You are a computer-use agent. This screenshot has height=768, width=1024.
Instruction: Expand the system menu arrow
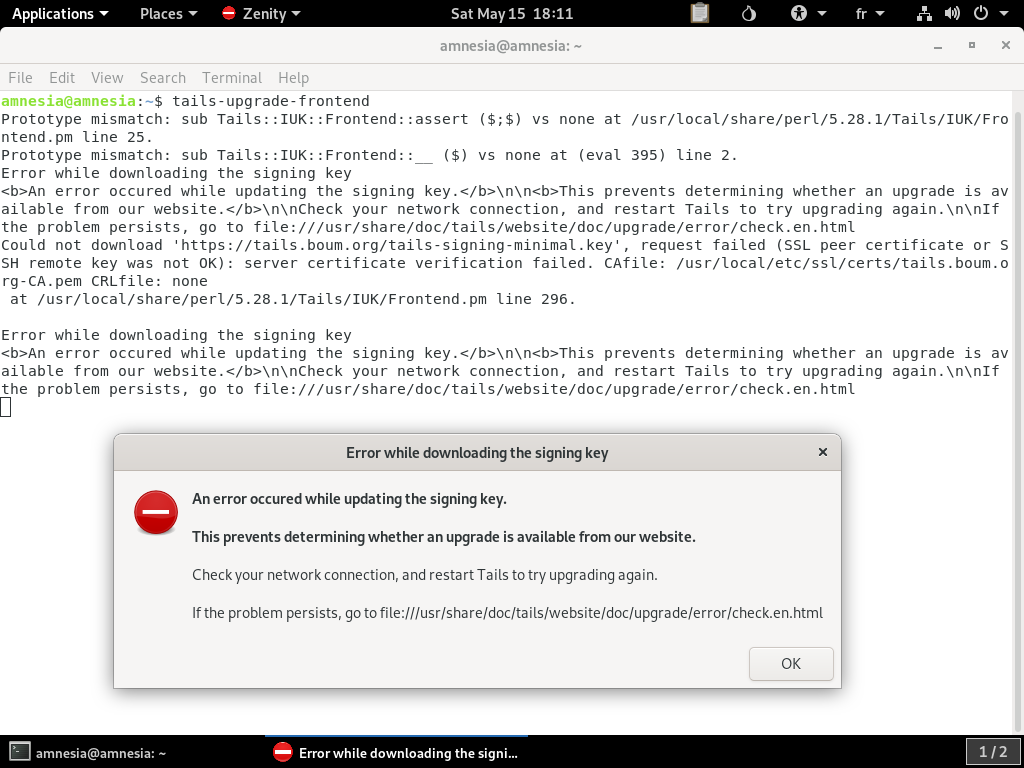tap(1004, 14)
